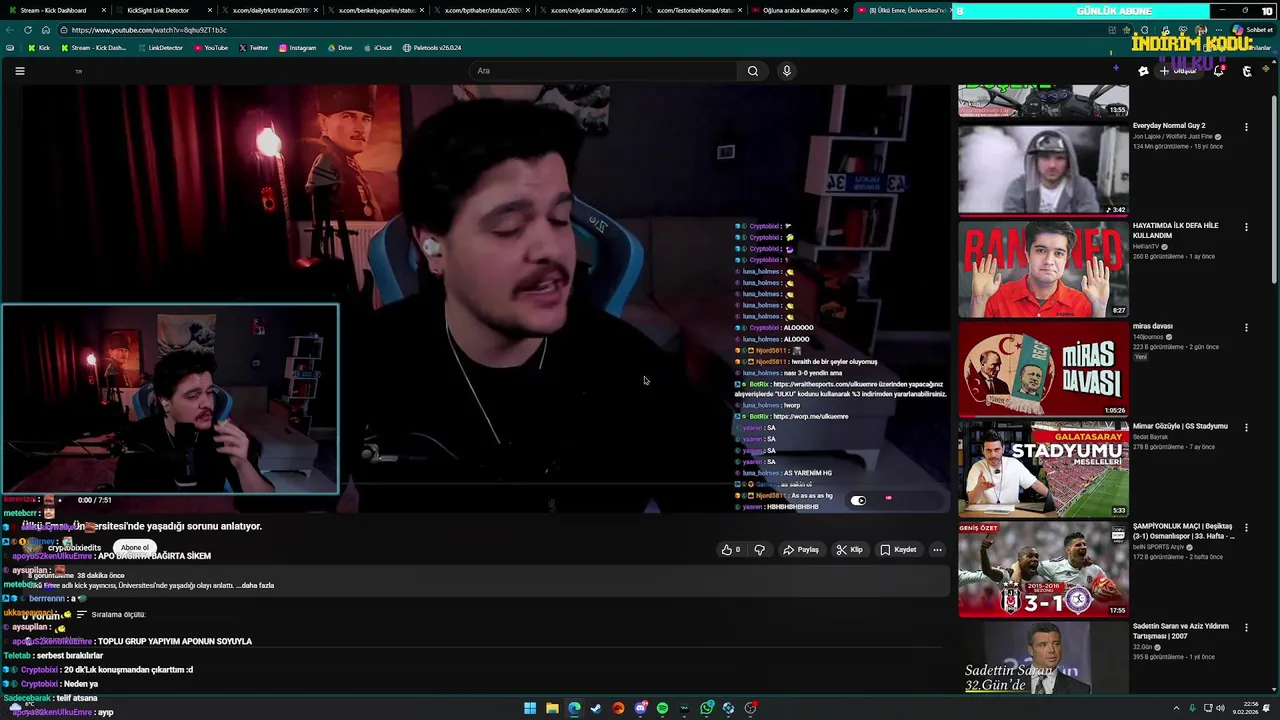
Task: Open options menu for 'Everyday Normal Guy 2'
Action: pyautogui.click(x=1246, y=127)
